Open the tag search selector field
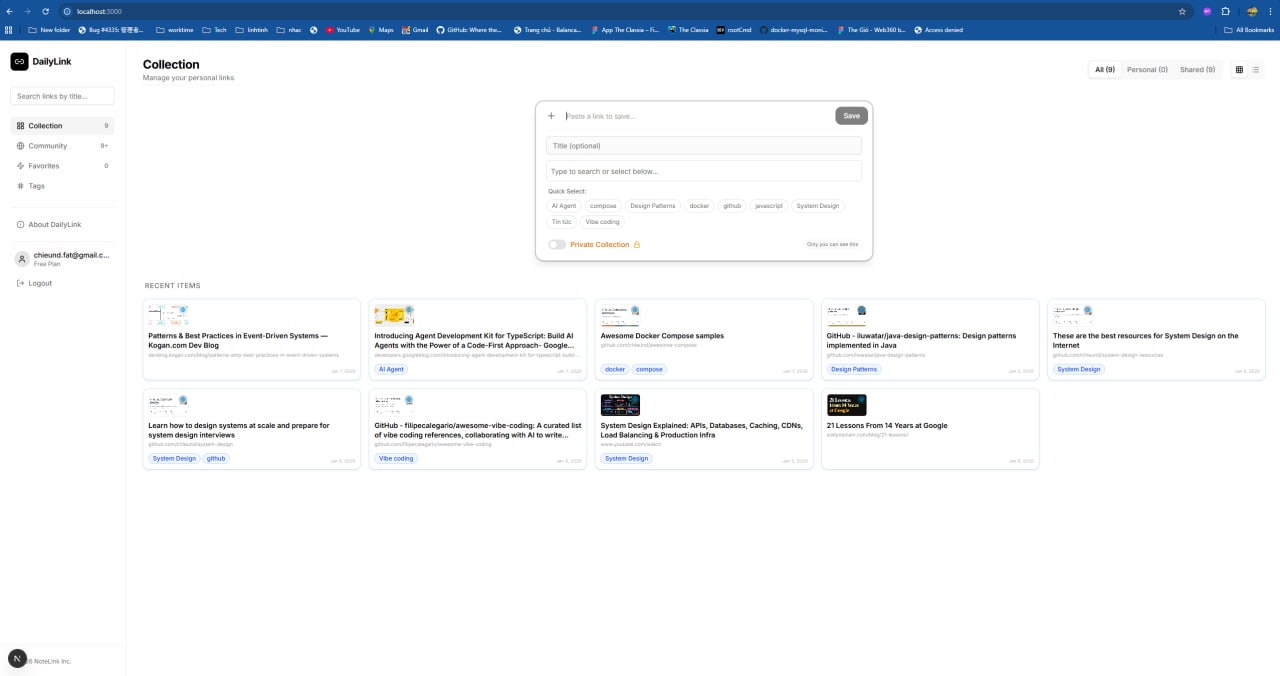Viewport: 1280px width, 676px height. 703,170
